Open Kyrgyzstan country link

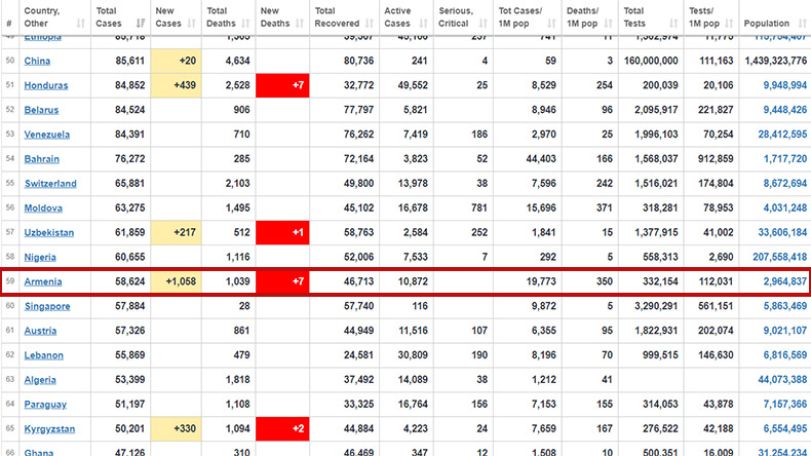[x=50, y=429]
